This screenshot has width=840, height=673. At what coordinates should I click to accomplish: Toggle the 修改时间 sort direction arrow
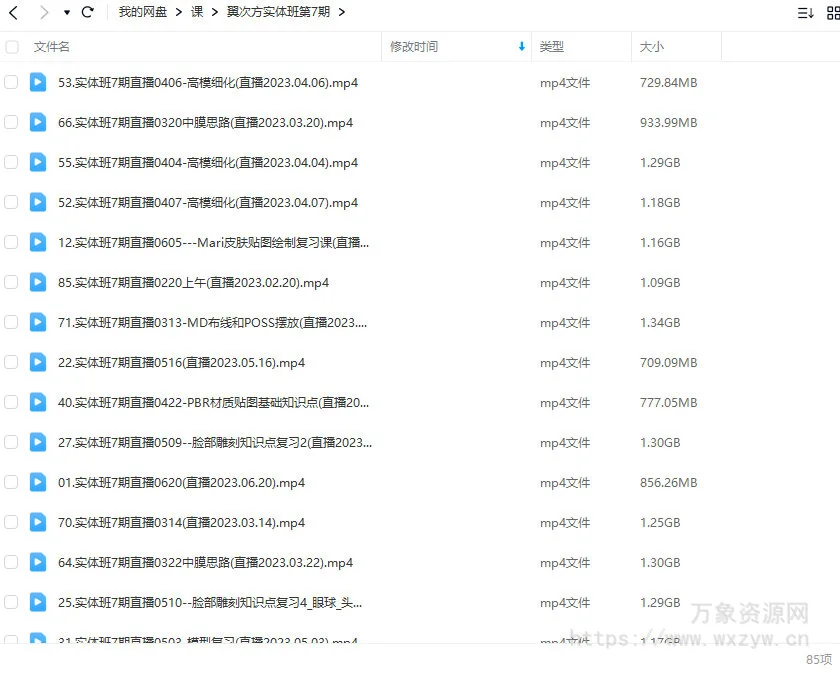(x=519, y=46)
